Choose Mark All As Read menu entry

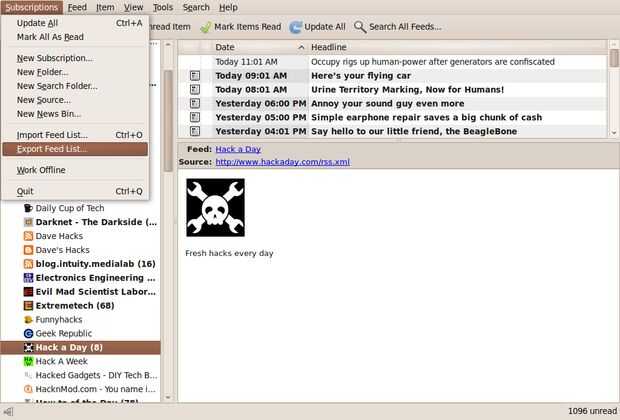tap(75, 37)
